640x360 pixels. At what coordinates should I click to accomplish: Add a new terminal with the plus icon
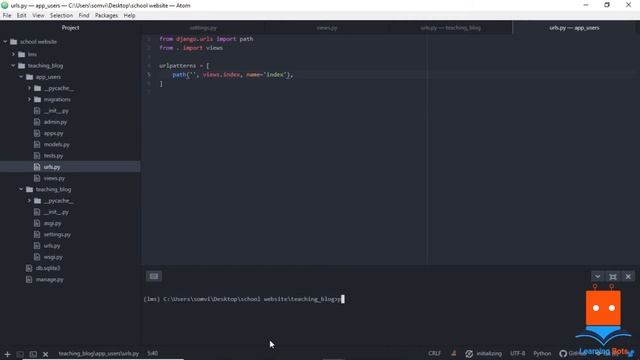(x=7, y=354)
